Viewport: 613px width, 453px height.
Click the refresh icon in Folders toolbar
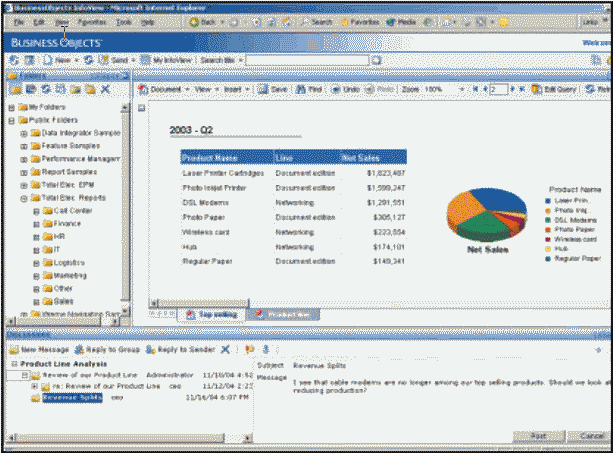coord(46,90)
